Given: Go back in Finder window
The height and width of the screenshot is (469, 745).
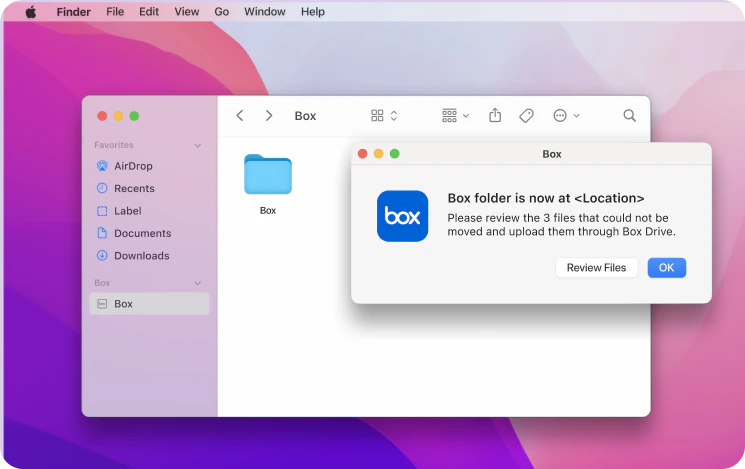Looking at the screenshot, I should pyautogui.click(x=240, y=115).
